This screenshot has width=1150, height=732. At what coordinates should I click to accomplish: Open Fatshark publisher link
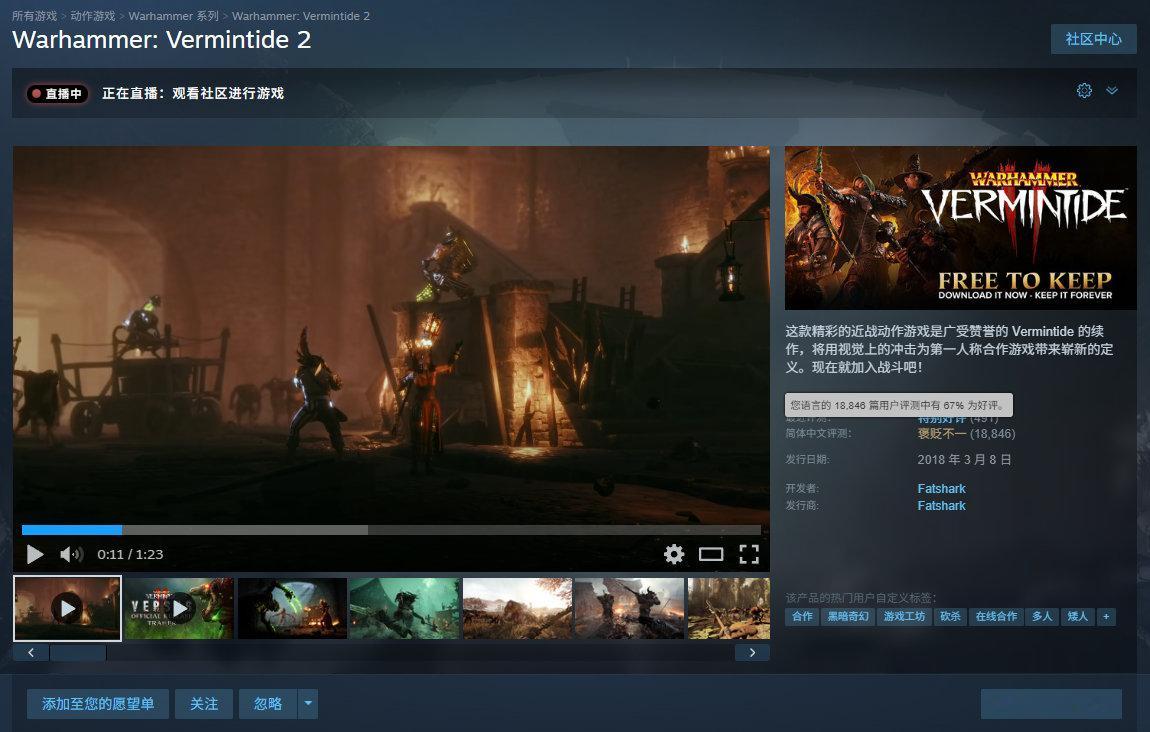point(941,505)
